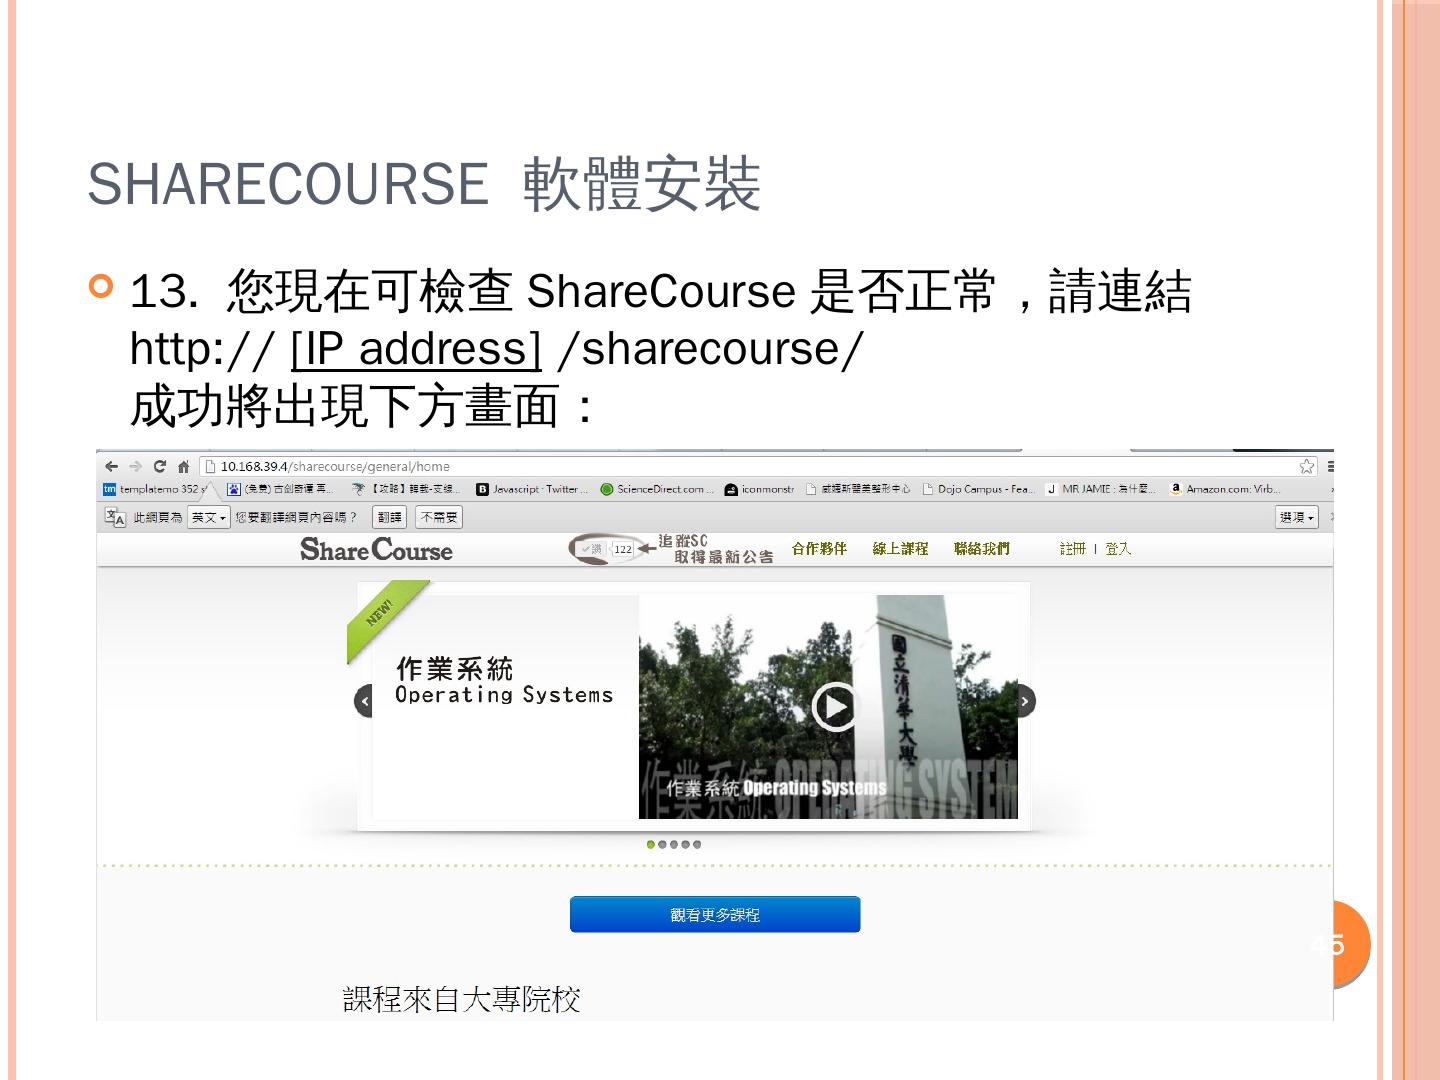The image size is (1440, 1080).
Task: Open the Dojo Campus bookmark
Action: pos(978,489)
